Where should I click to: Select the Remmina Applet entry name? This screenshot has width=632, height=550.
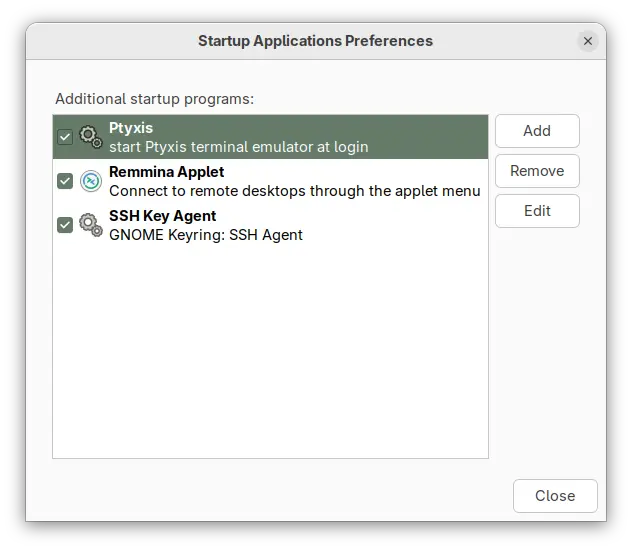[166, 172]
